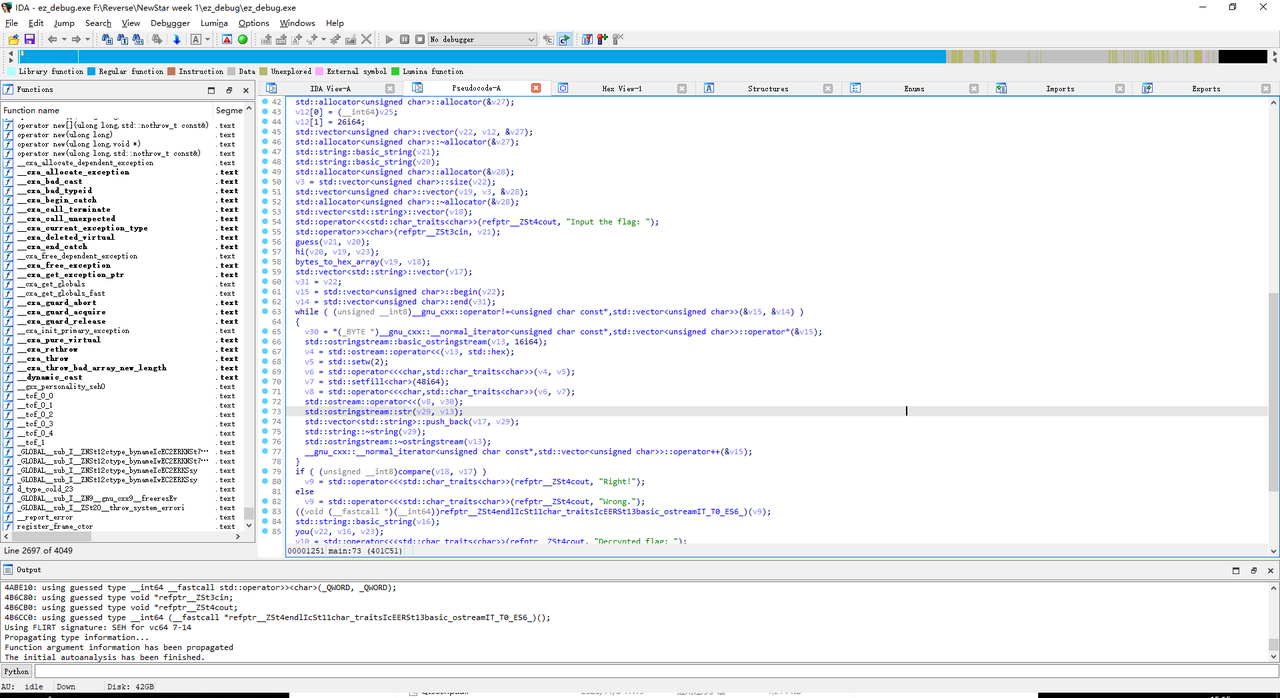Open the Debugger menu
Screen dimensions: 1280x698
[169, 23]
